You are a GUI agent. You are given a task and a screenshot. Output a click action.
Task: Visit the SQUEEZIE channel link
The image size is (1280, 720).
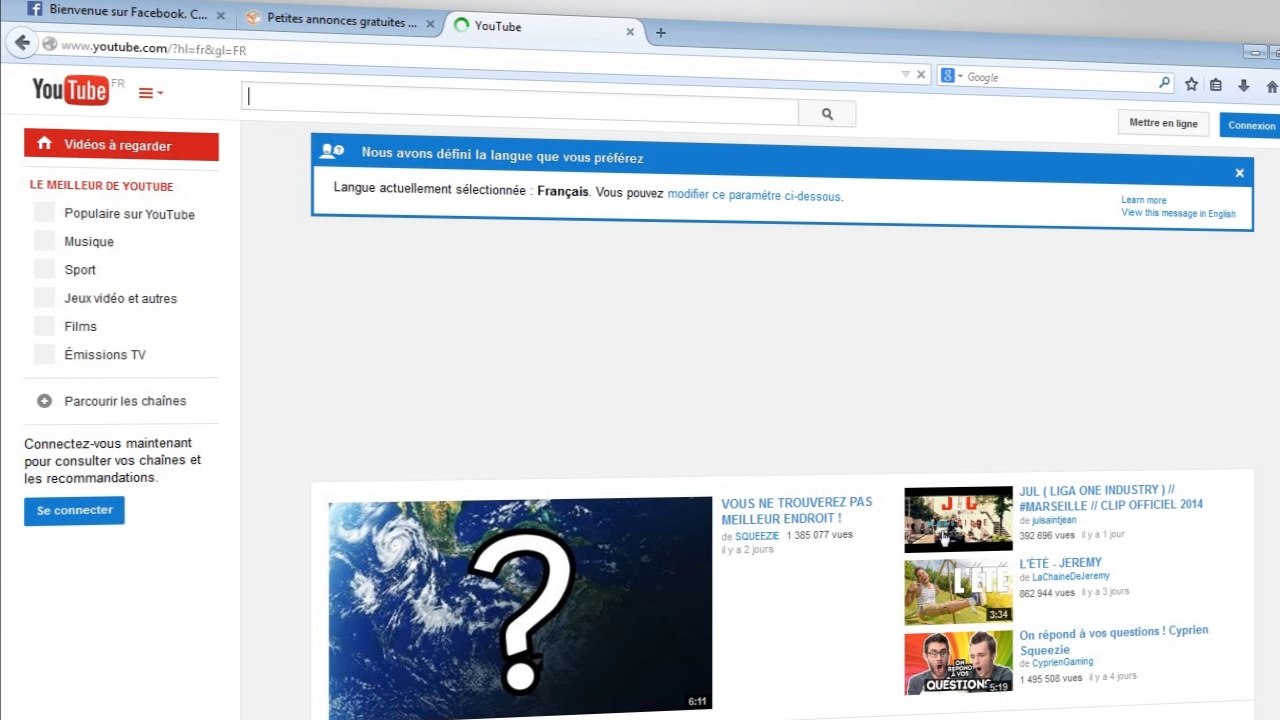tap(756, 537)
